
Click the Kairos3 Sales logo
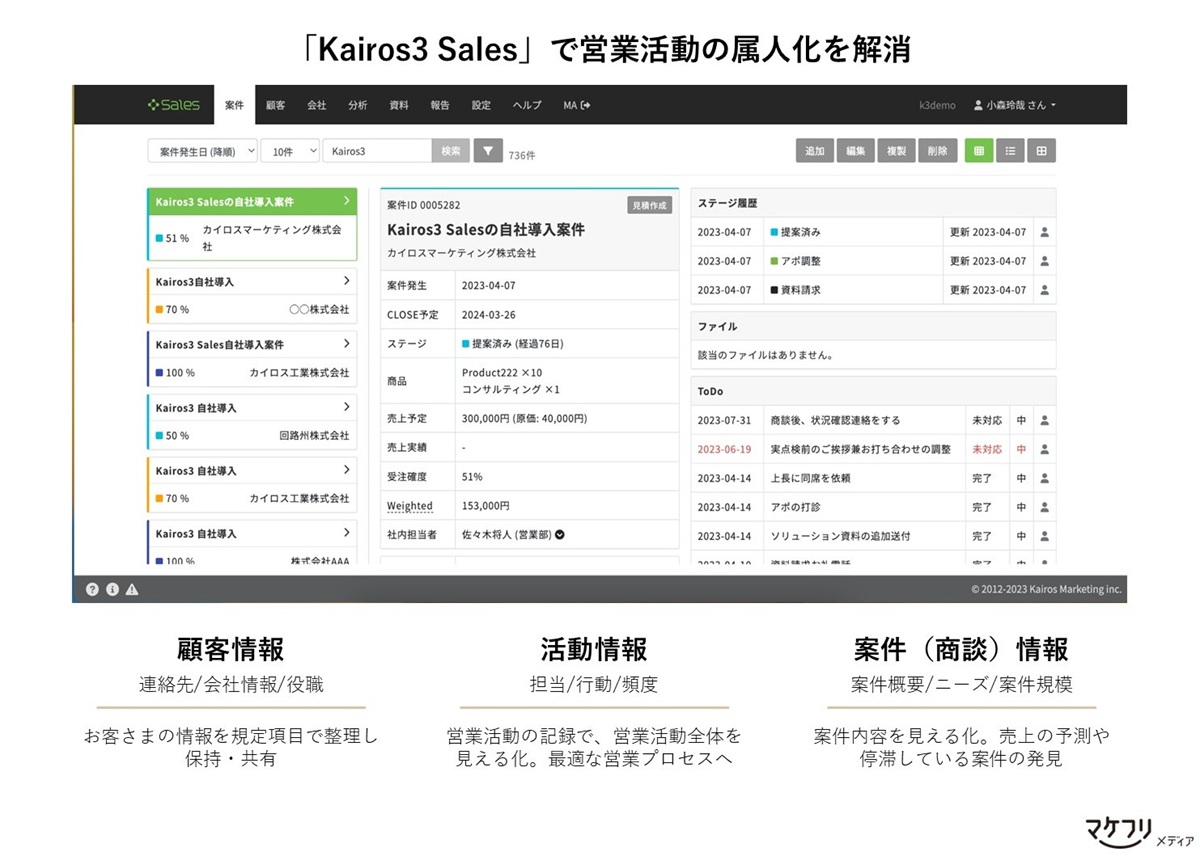pyautogui.click(x=173, y=105)
